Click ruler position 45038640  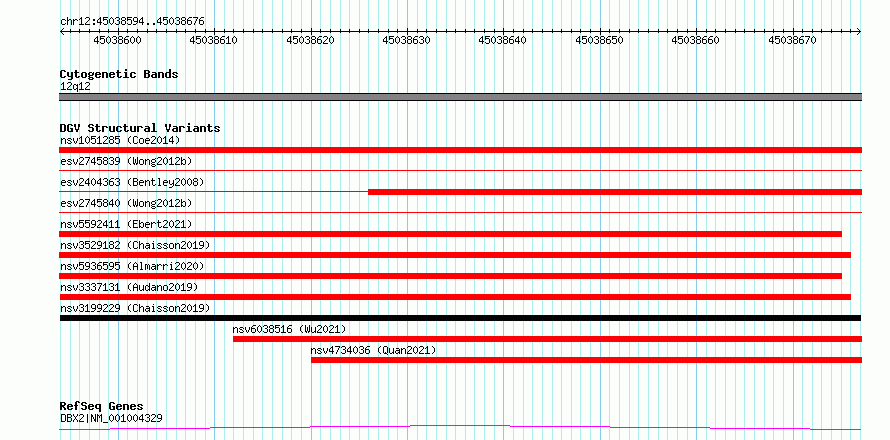pyautogui.click(x=503, y=40)
